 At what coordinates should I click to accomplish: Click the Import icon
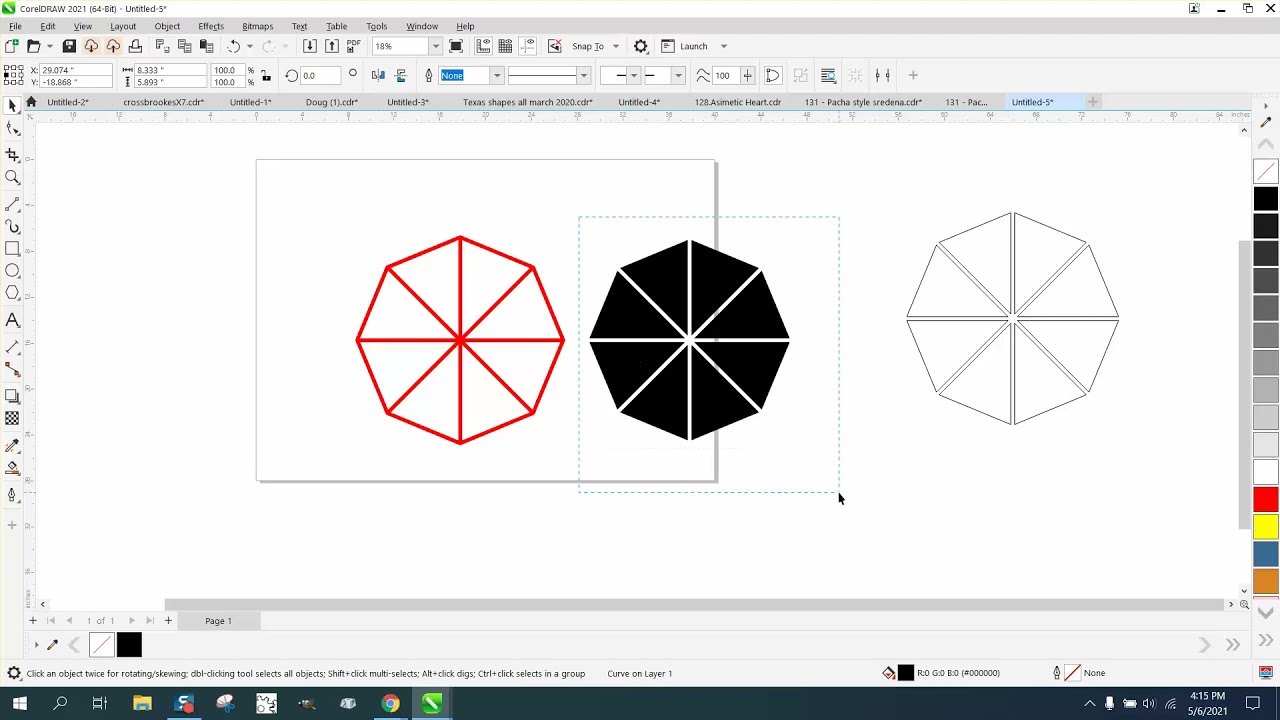tap(310, 46)
